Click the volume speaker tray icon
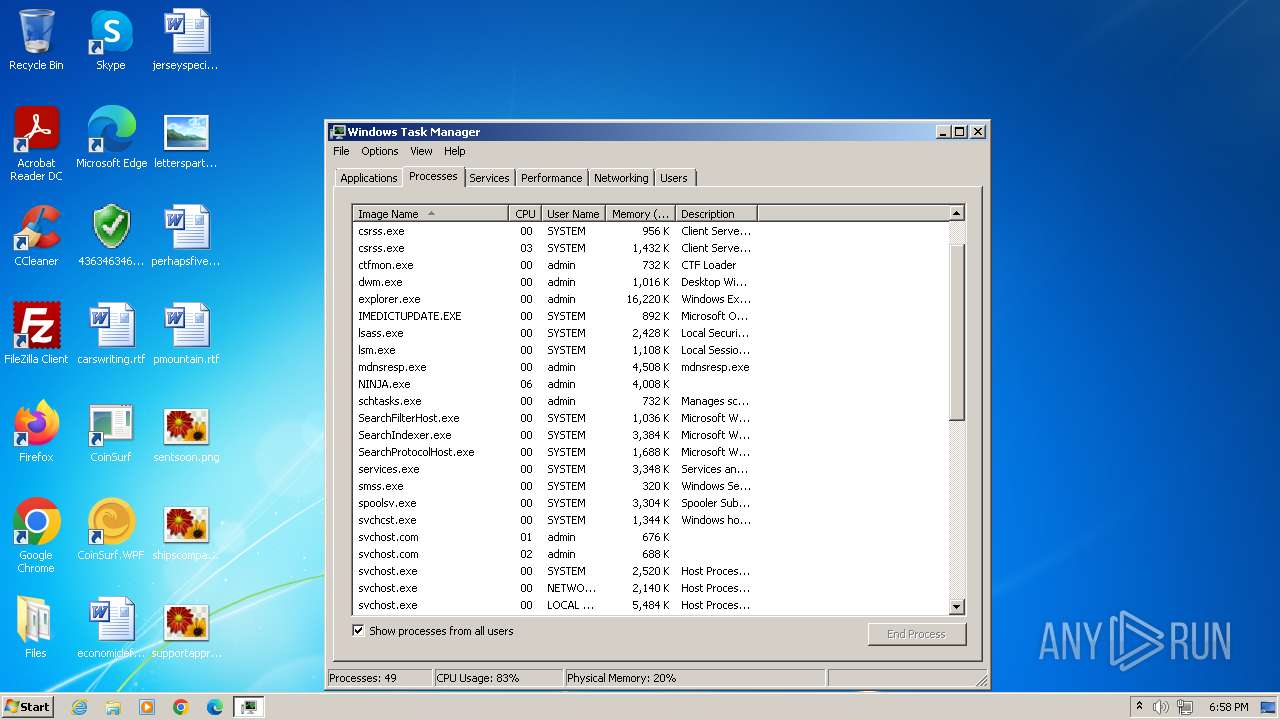1280x720 pixels. pyautogui.click(x=1161, y=707)
